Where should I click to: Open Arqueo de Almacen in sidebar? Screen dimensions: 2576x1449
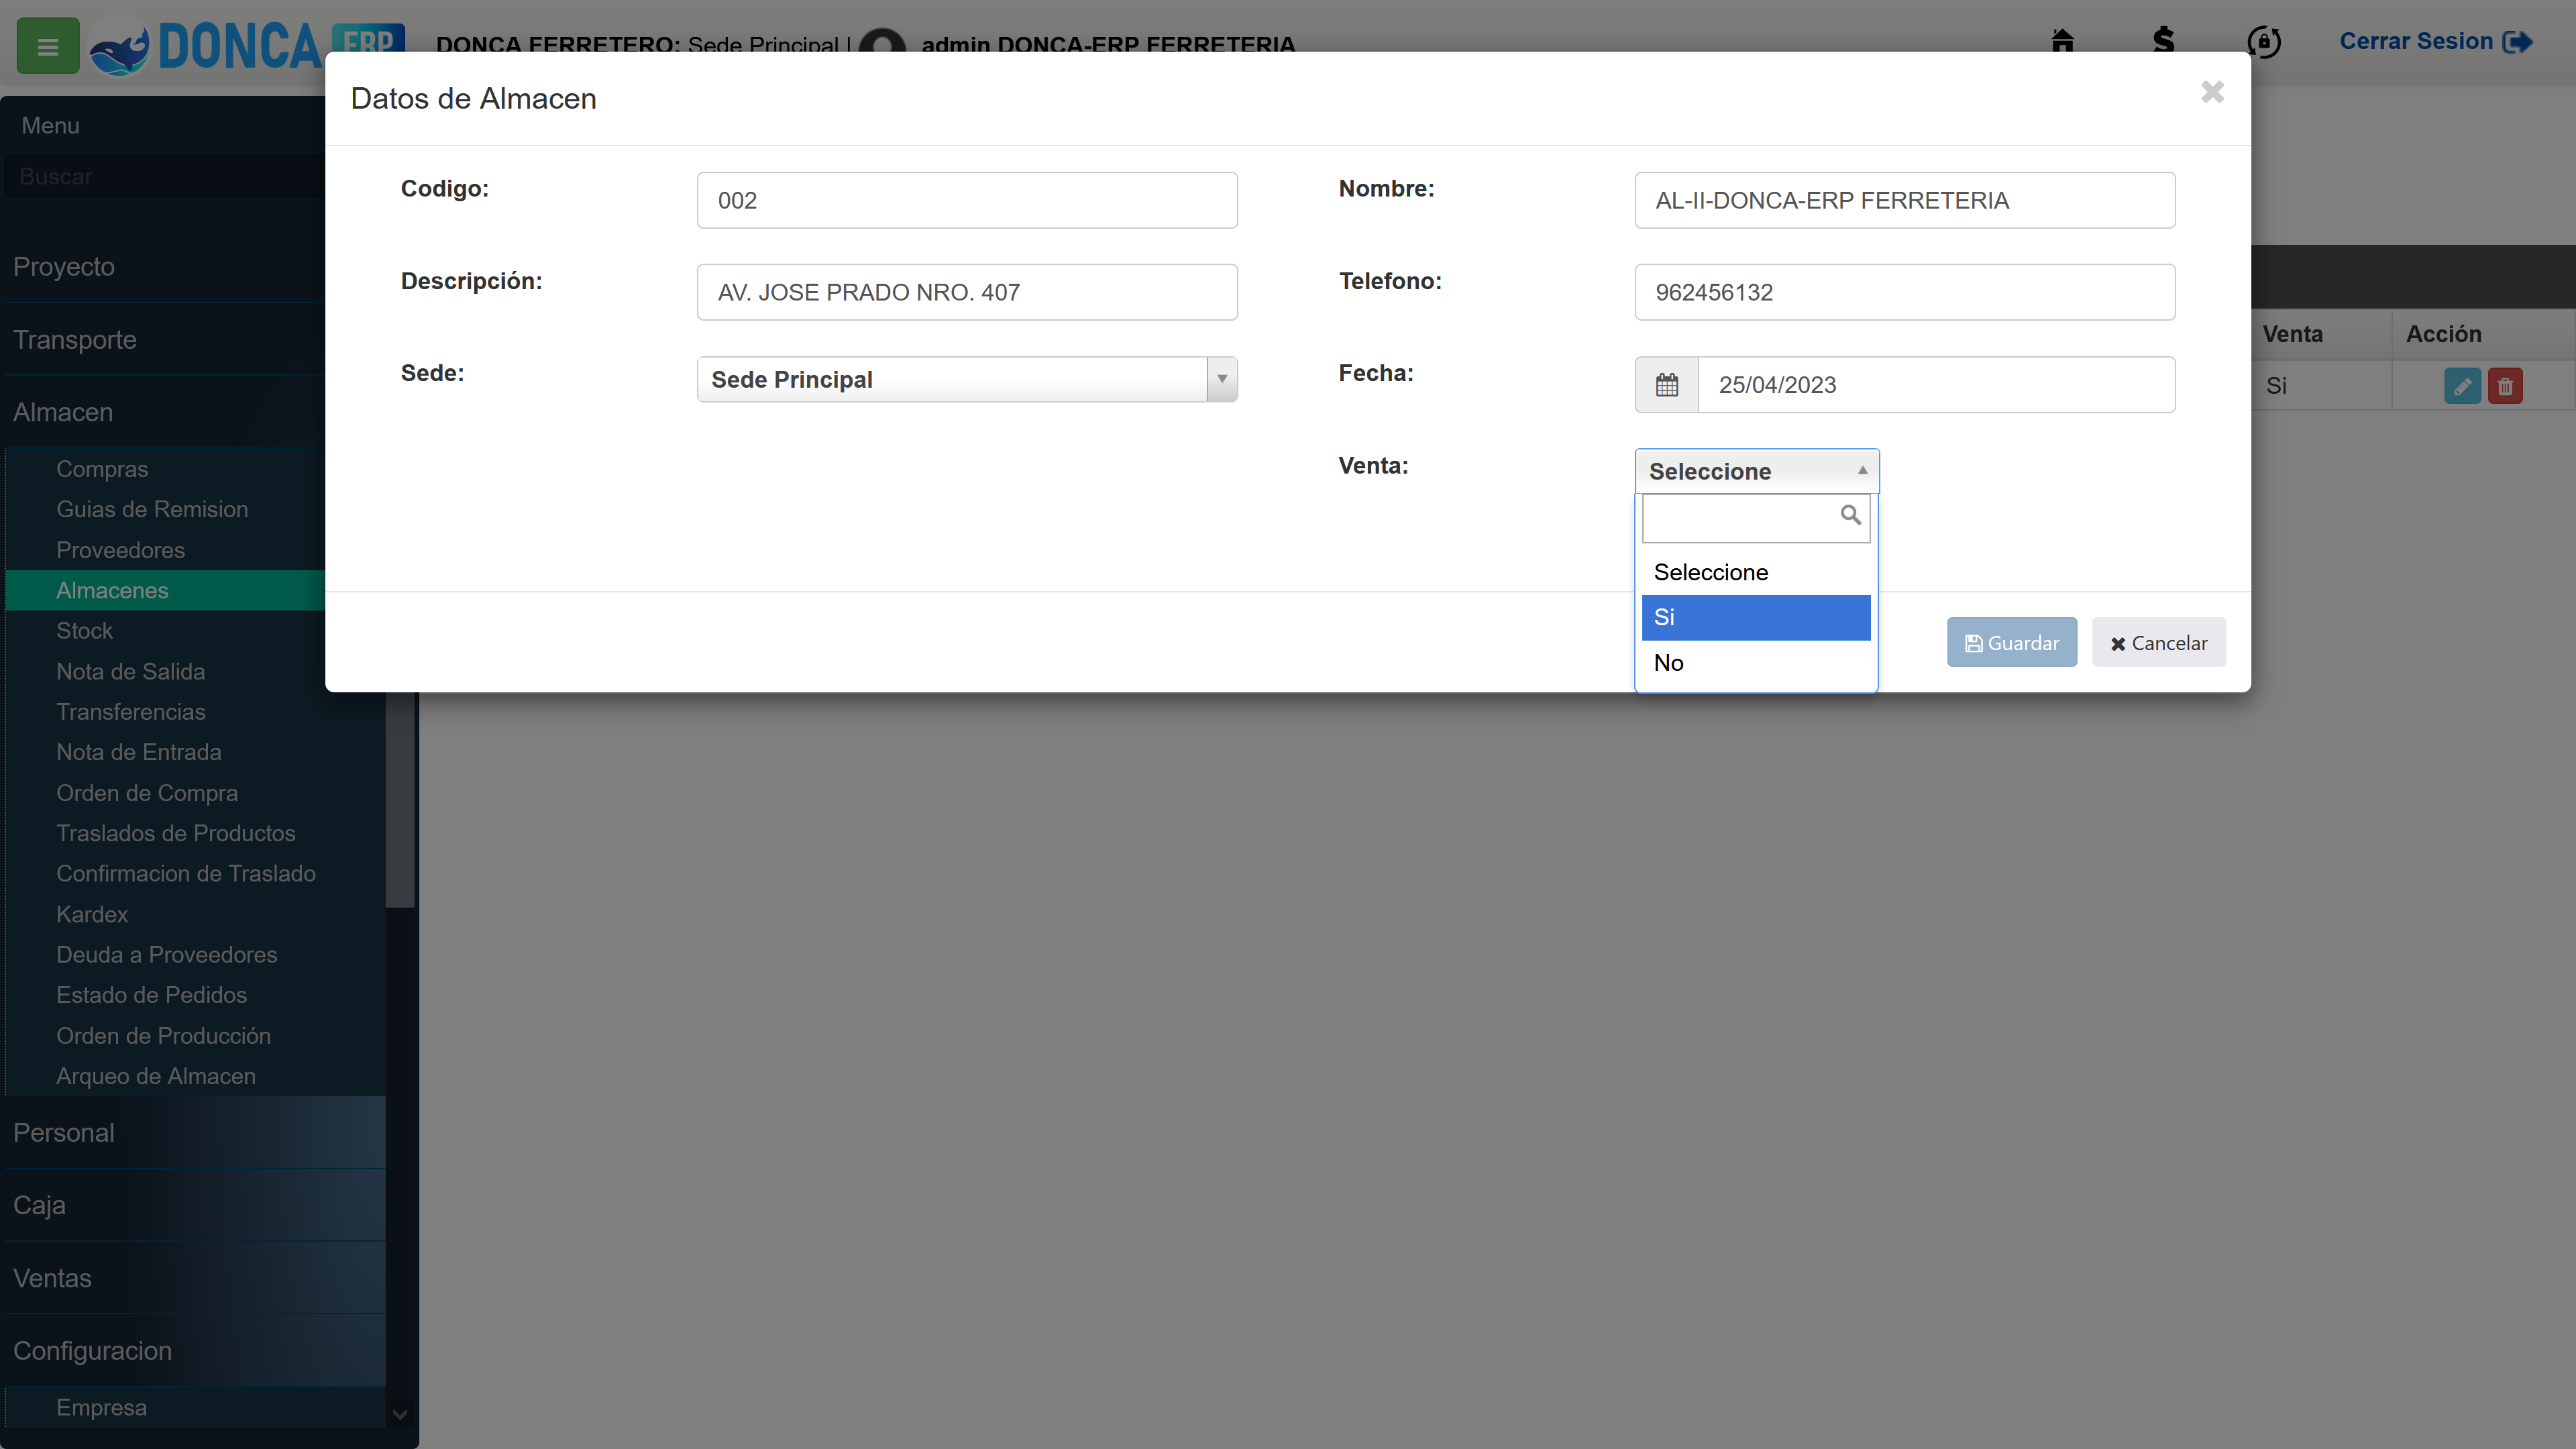coord(156,1076)
